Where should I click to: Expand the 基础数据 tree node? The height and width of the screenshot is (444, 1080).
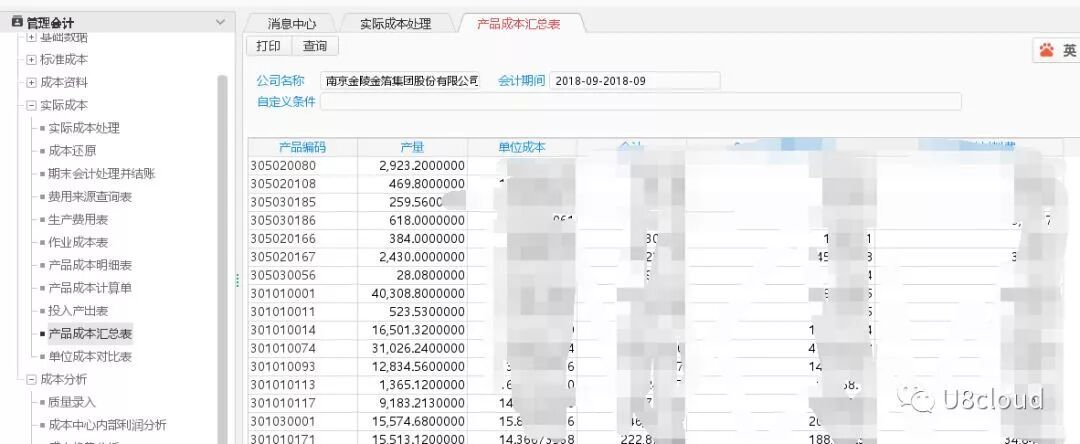coord(31,38)
